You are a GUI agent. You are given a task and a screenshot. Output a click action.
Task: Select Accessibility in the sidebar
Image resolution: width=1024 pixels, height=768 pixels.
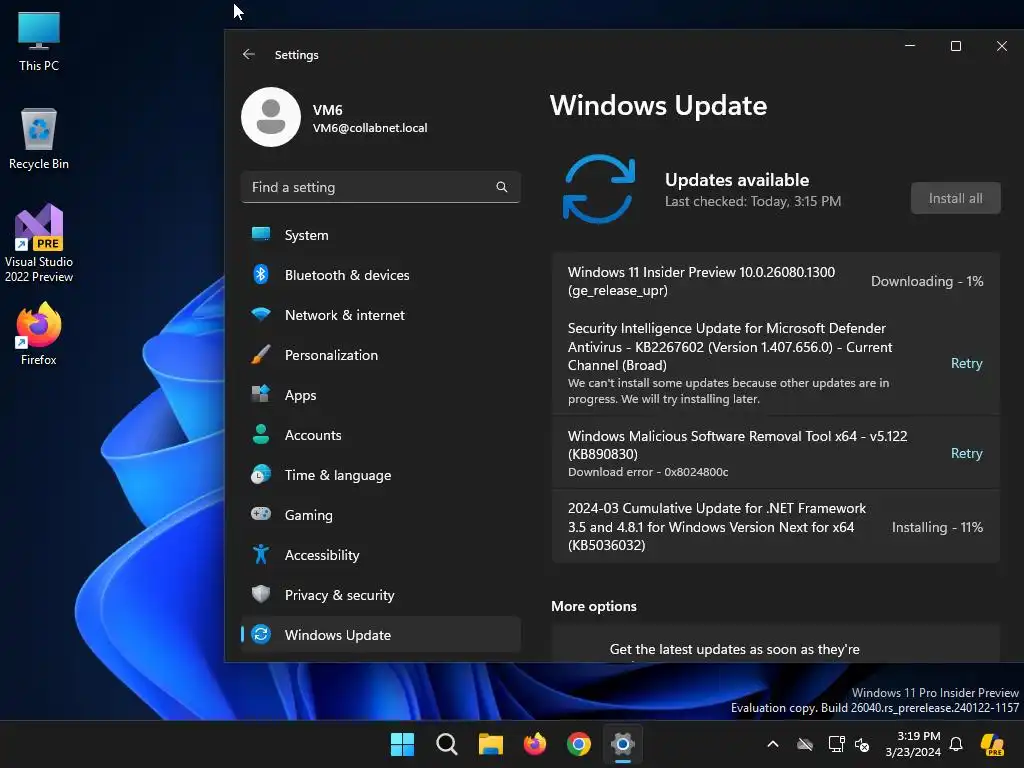(x=381, y=555)
